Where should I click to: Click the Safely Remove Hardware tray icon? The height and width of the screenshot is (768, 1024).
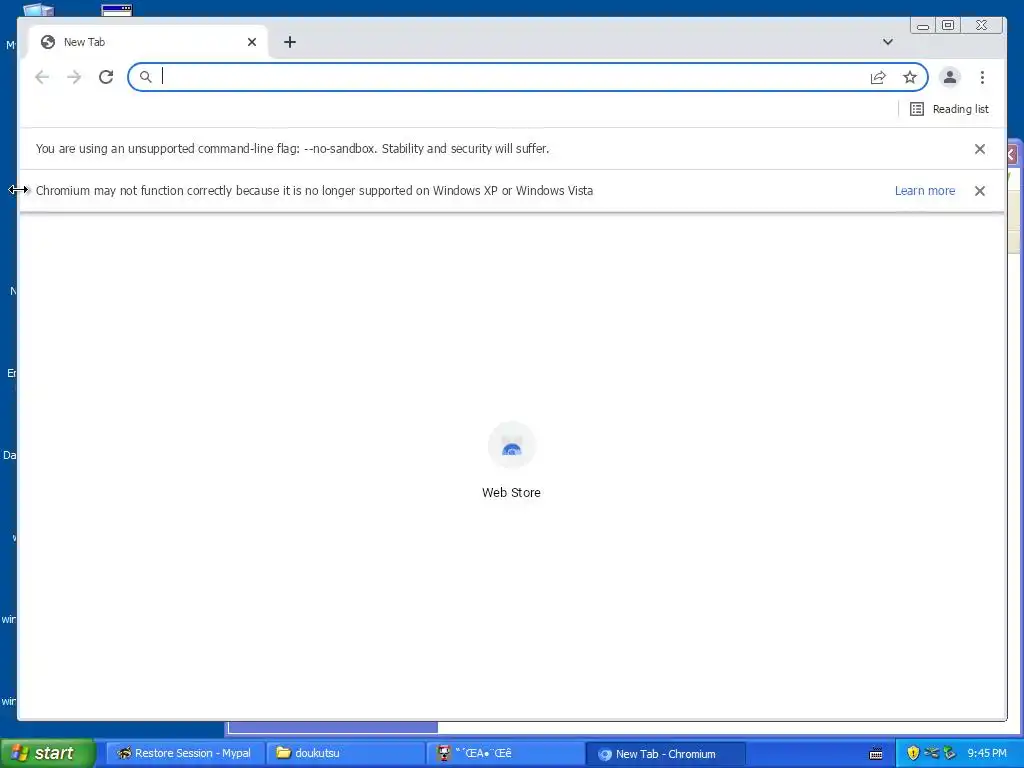[949, 753]
